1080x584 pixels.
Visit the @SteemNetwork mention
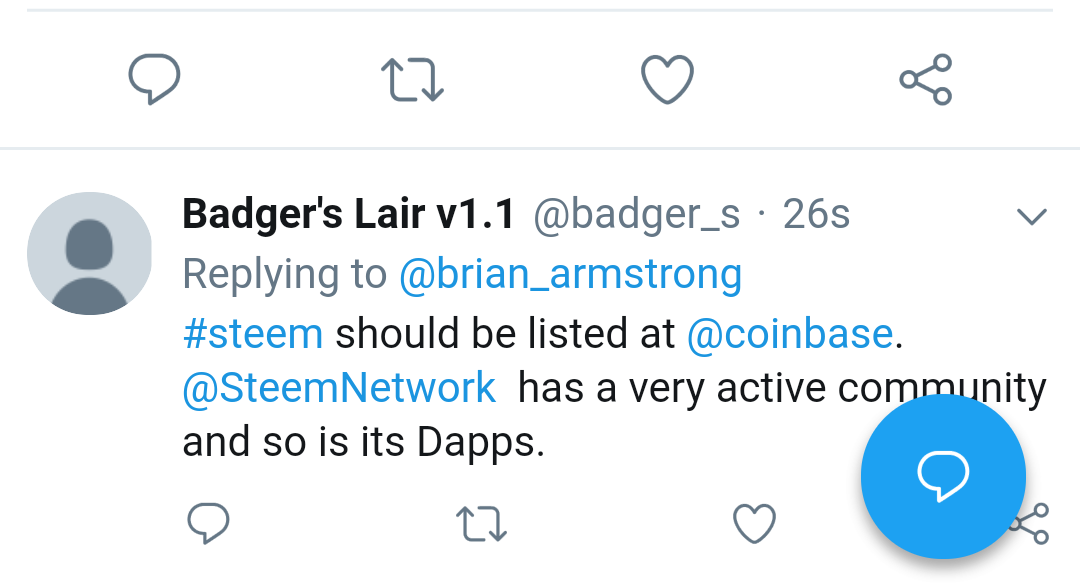339,388
